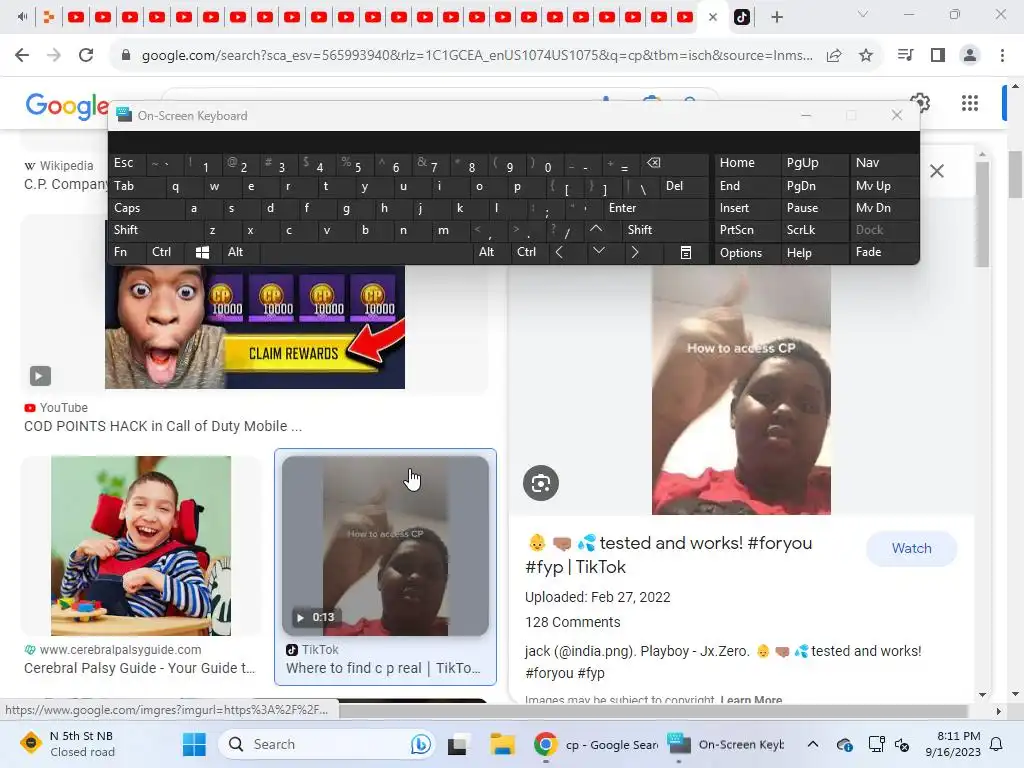This screenshot has width=1024, height=768.
Task: Click the left arrow key on on-screen keyboard
Action: (x=559, y=252)
